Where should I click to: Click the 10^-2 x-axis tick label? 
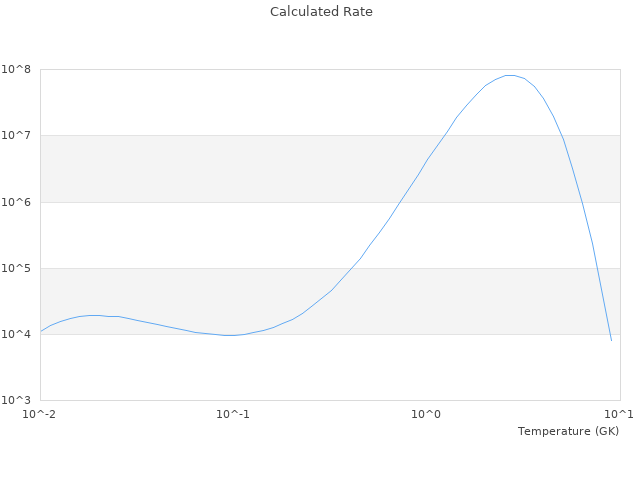40,414
